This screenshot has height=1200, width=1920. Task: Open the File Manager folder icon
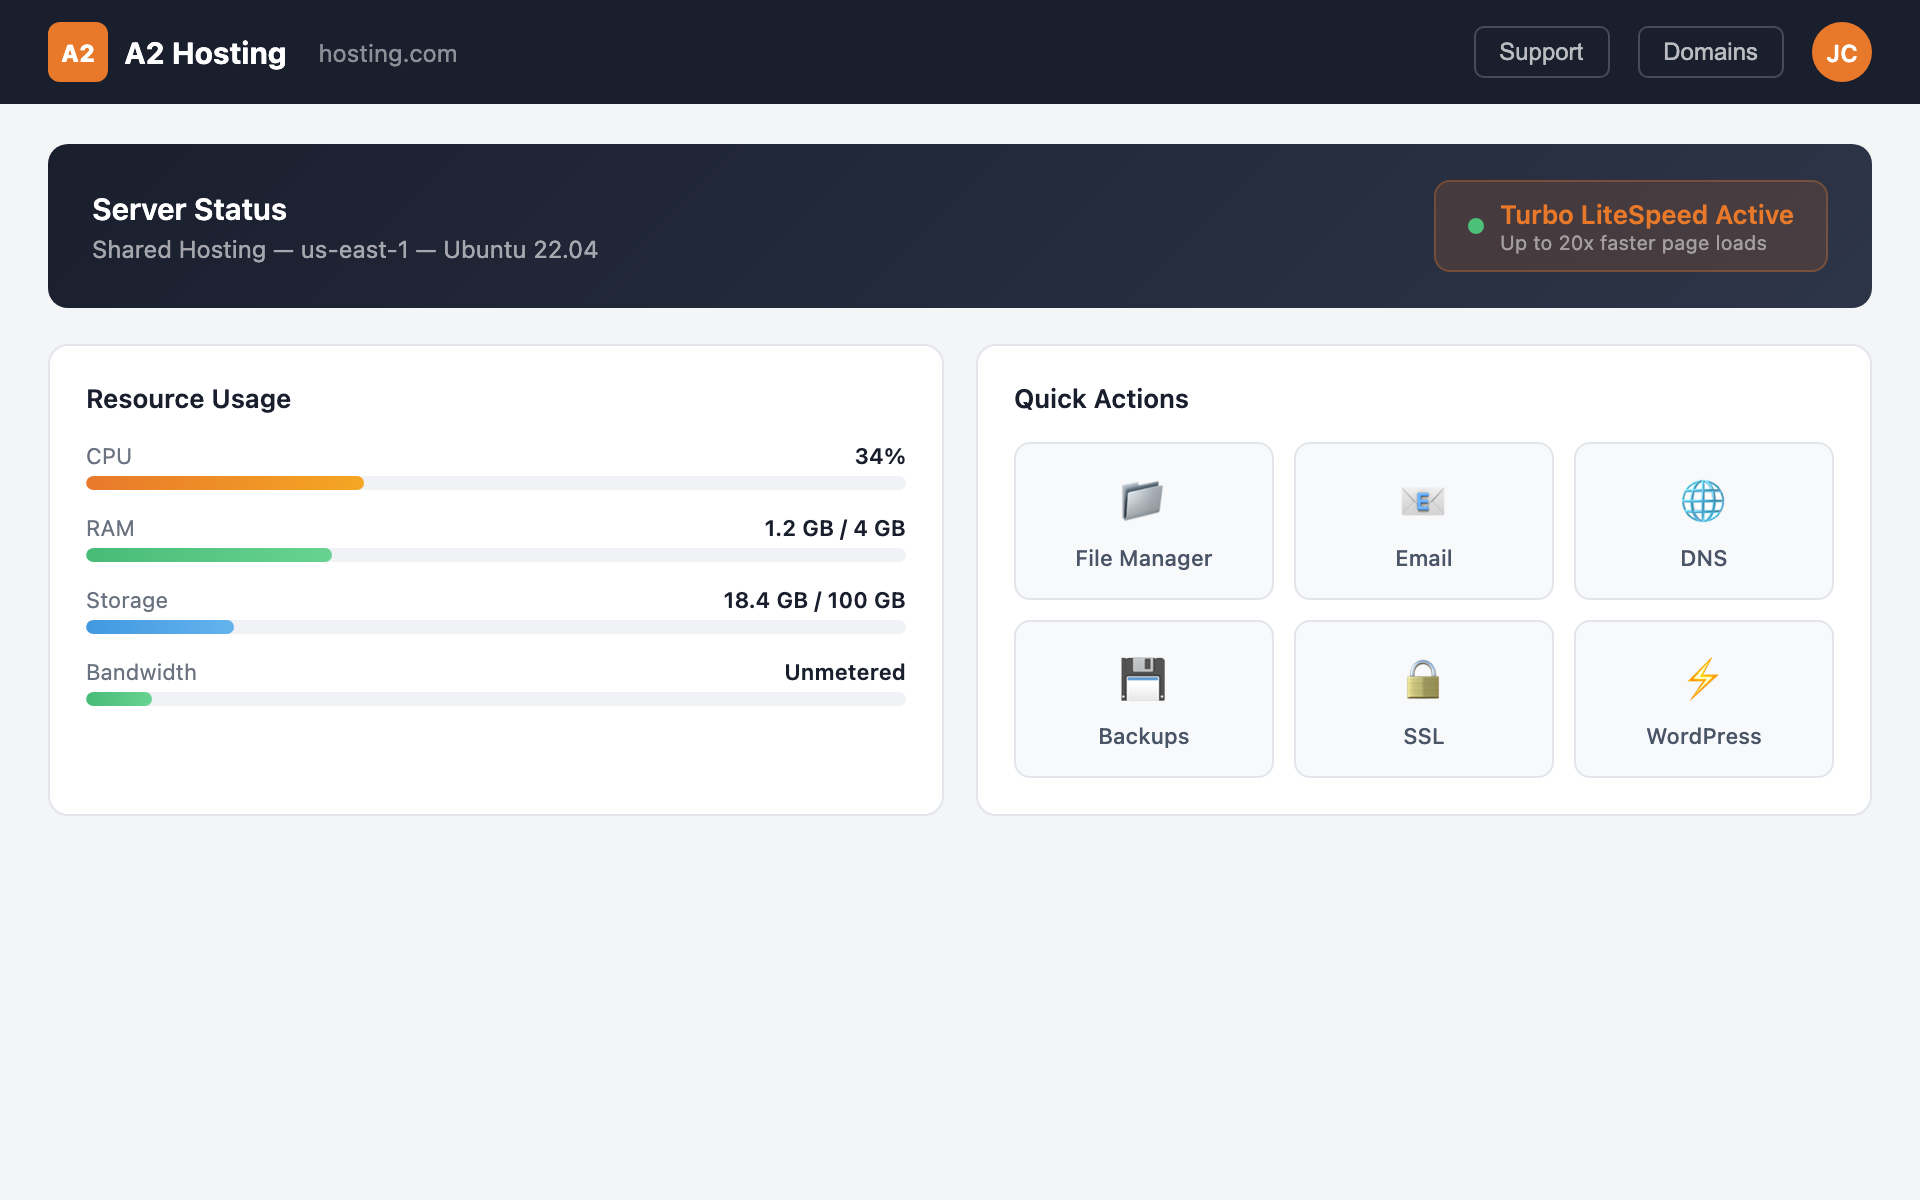1143,500
